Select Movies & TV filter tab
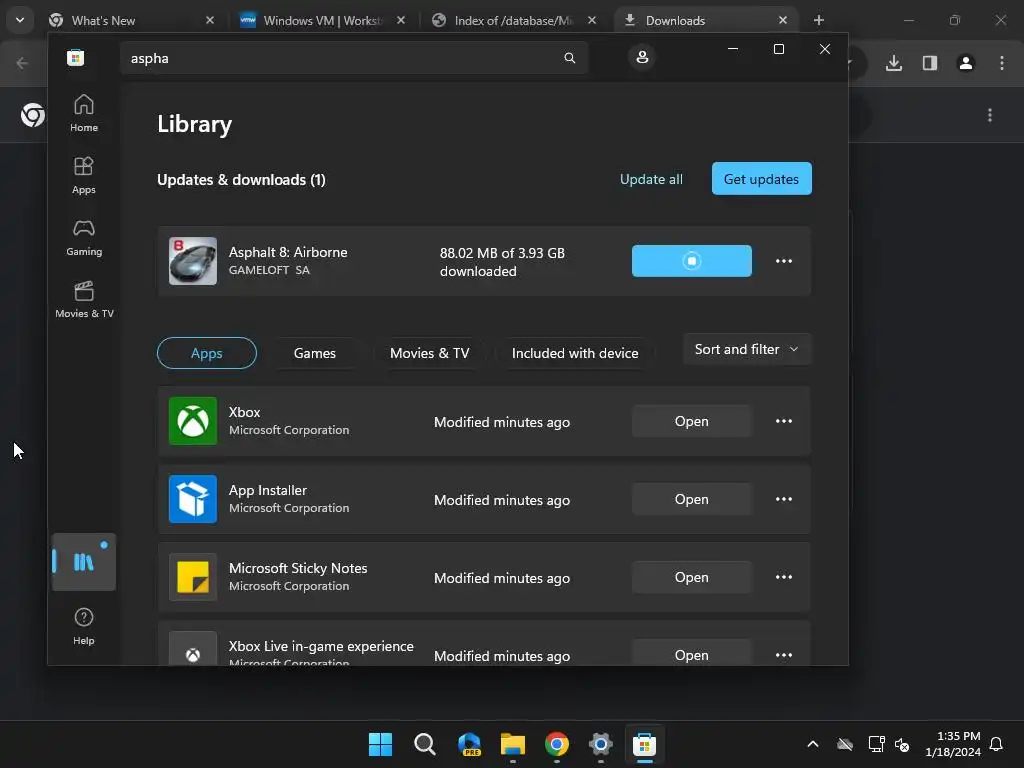This screenshot has height=768, width=1024. 430,353
